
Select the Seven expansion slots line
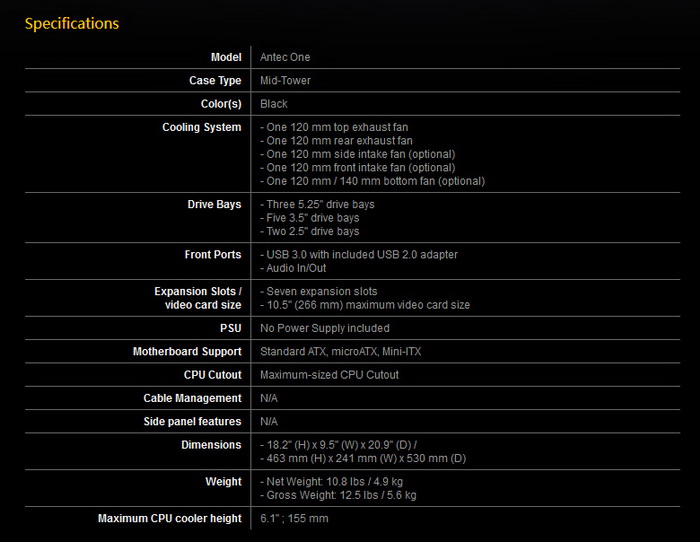[x=319, y=292]
